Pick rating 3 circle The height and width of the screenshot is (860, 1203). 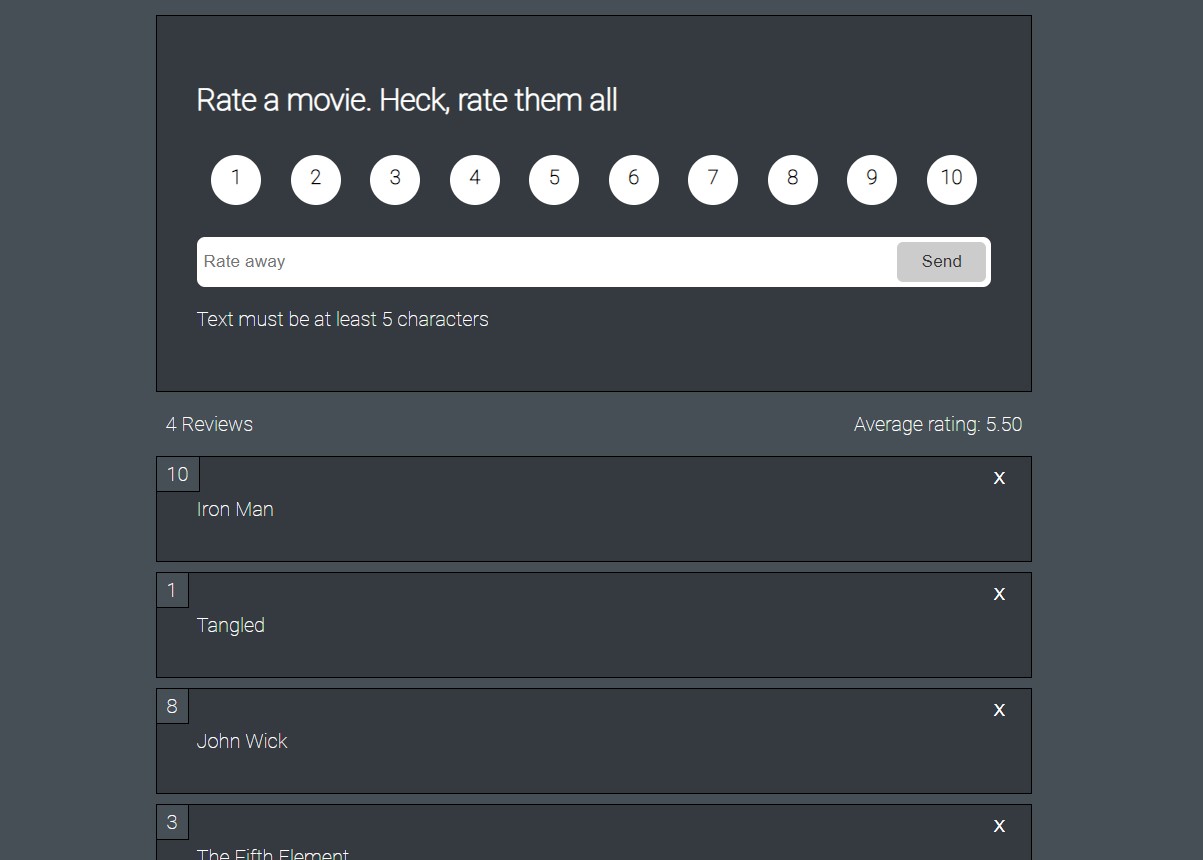tap(395, 180)
